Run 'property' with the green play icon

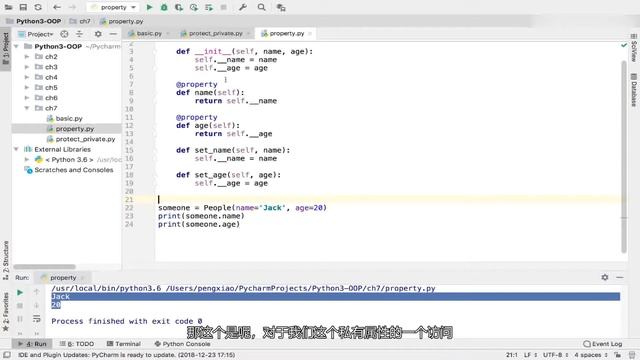pos(149,7)
